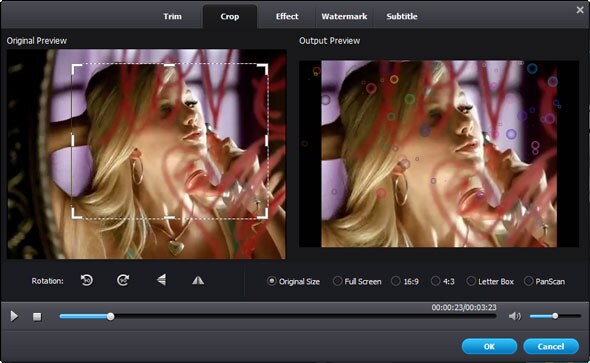Image resolution: width=590 pixels, height=363 pixels.
Task: Click the 00:00:23/00:03:23 time display
Action: click(464, 307)
